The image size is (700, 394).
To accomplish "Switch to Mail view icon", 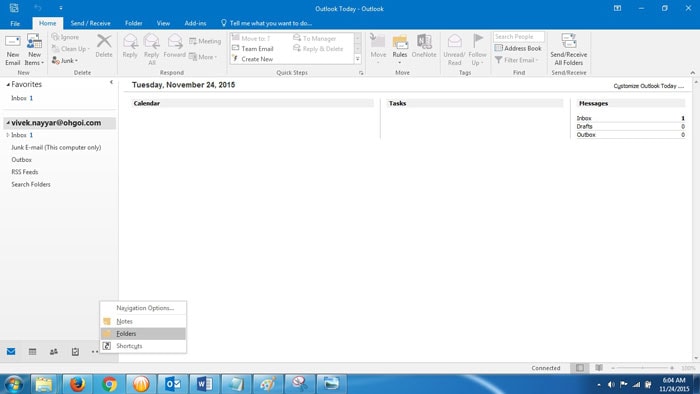I will tap(11, 352).
